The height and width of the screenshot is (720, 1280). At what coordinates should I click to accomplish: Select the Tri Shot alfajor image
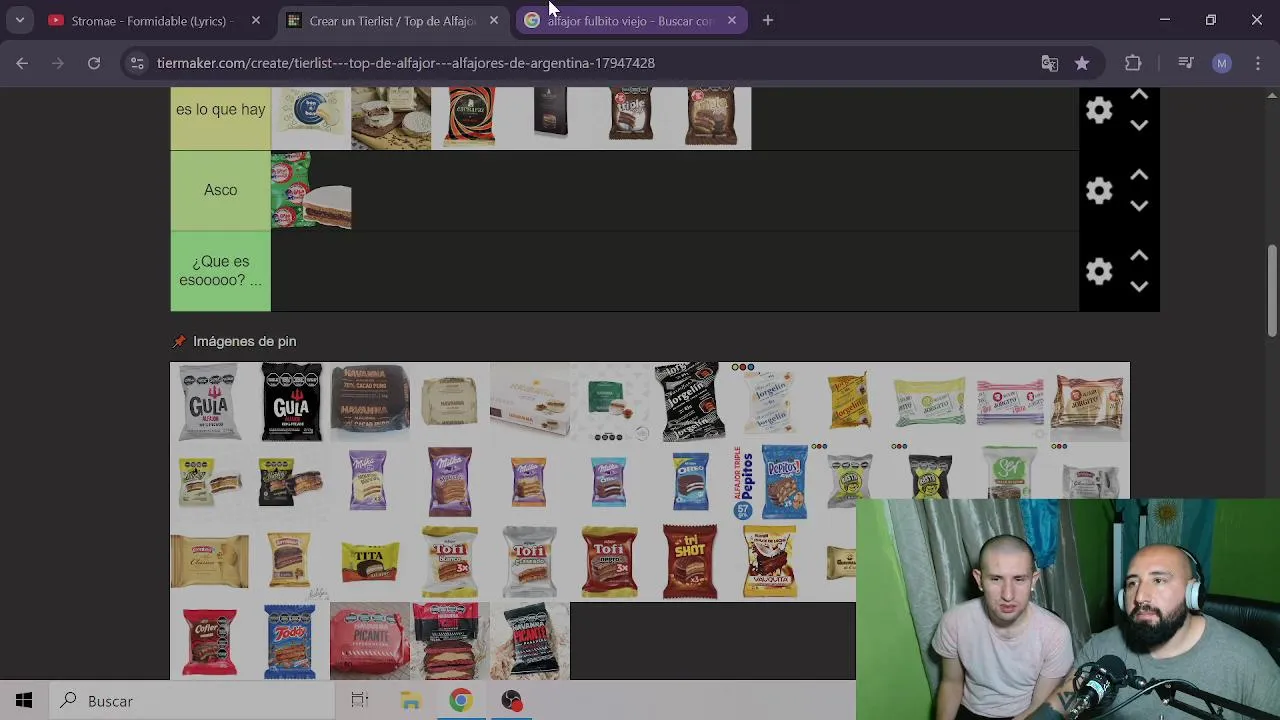(690, 562)
